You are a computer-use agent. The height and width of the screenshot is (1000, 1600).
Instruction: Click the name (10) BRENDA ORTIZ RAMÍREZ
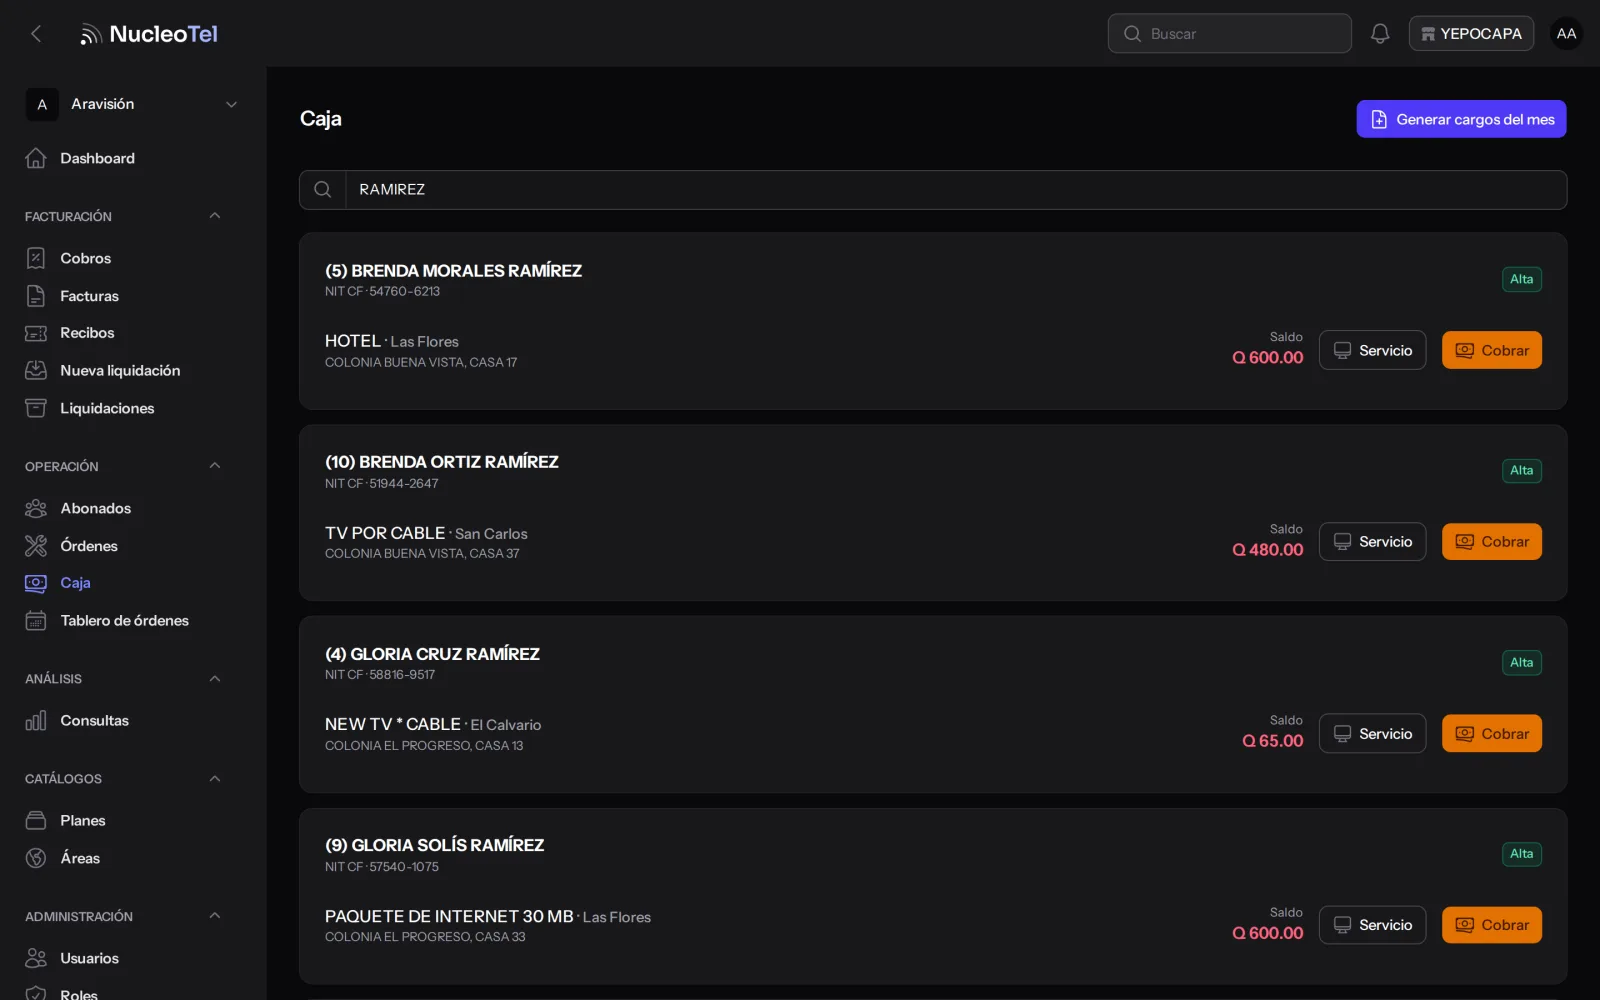[442, 462]
